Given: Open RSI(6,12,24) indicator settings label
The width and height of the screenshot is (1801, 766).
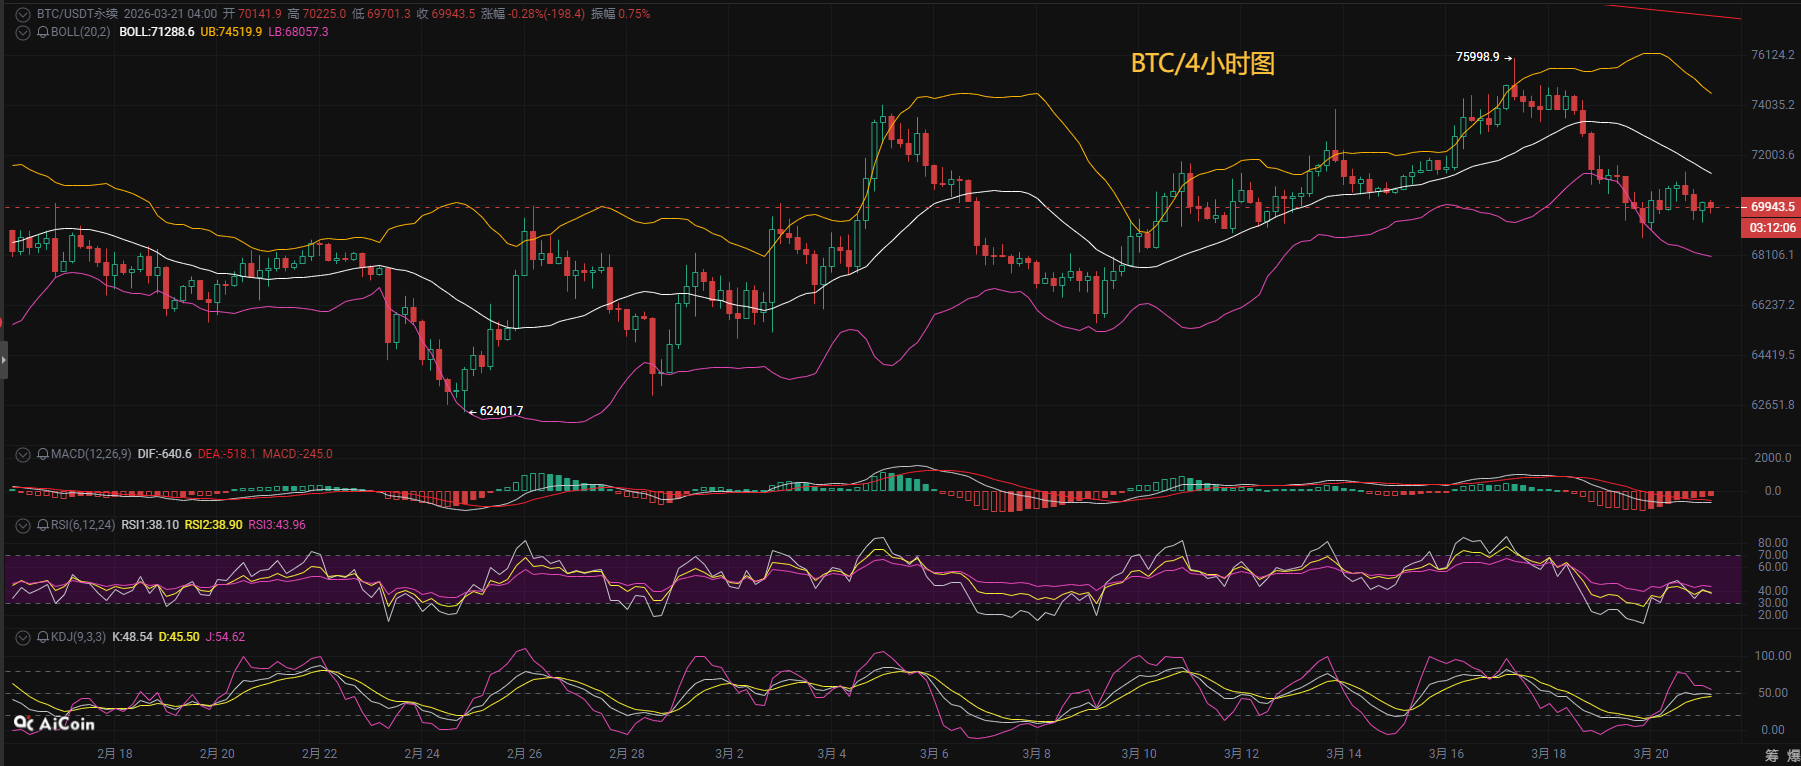Looking at the screenshot, I should tap(83, 525).
